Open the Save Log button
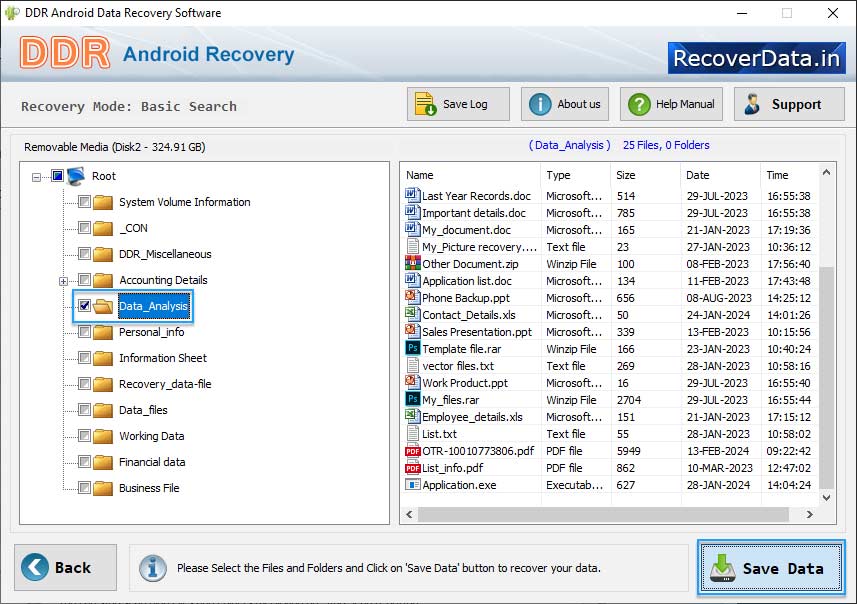The height and width of the screenshot is (604, 857). pos(458,104)
